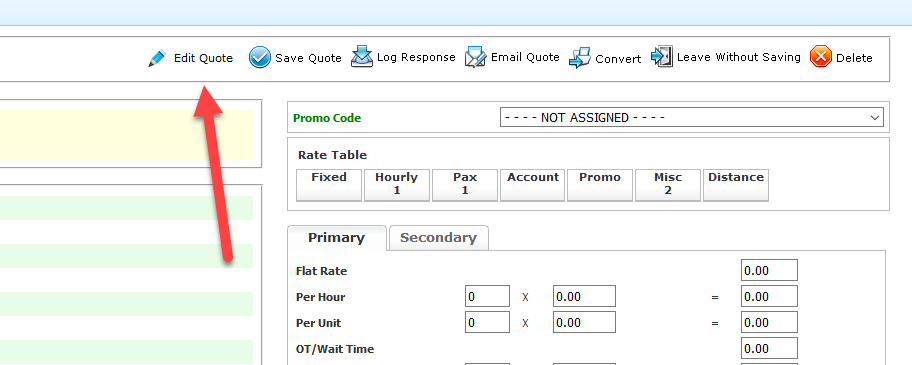Click the Flat Rate amount field
The height and width of the screenshot is (365, 912).
click(769, 270)
